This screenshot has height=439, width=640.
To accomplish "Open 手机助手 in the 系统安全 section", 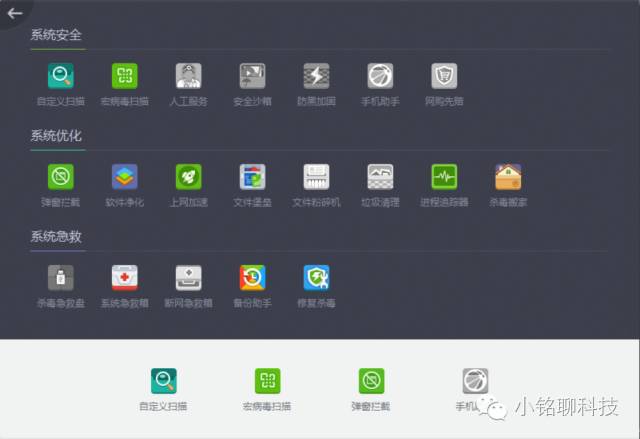I will point(380,76).
